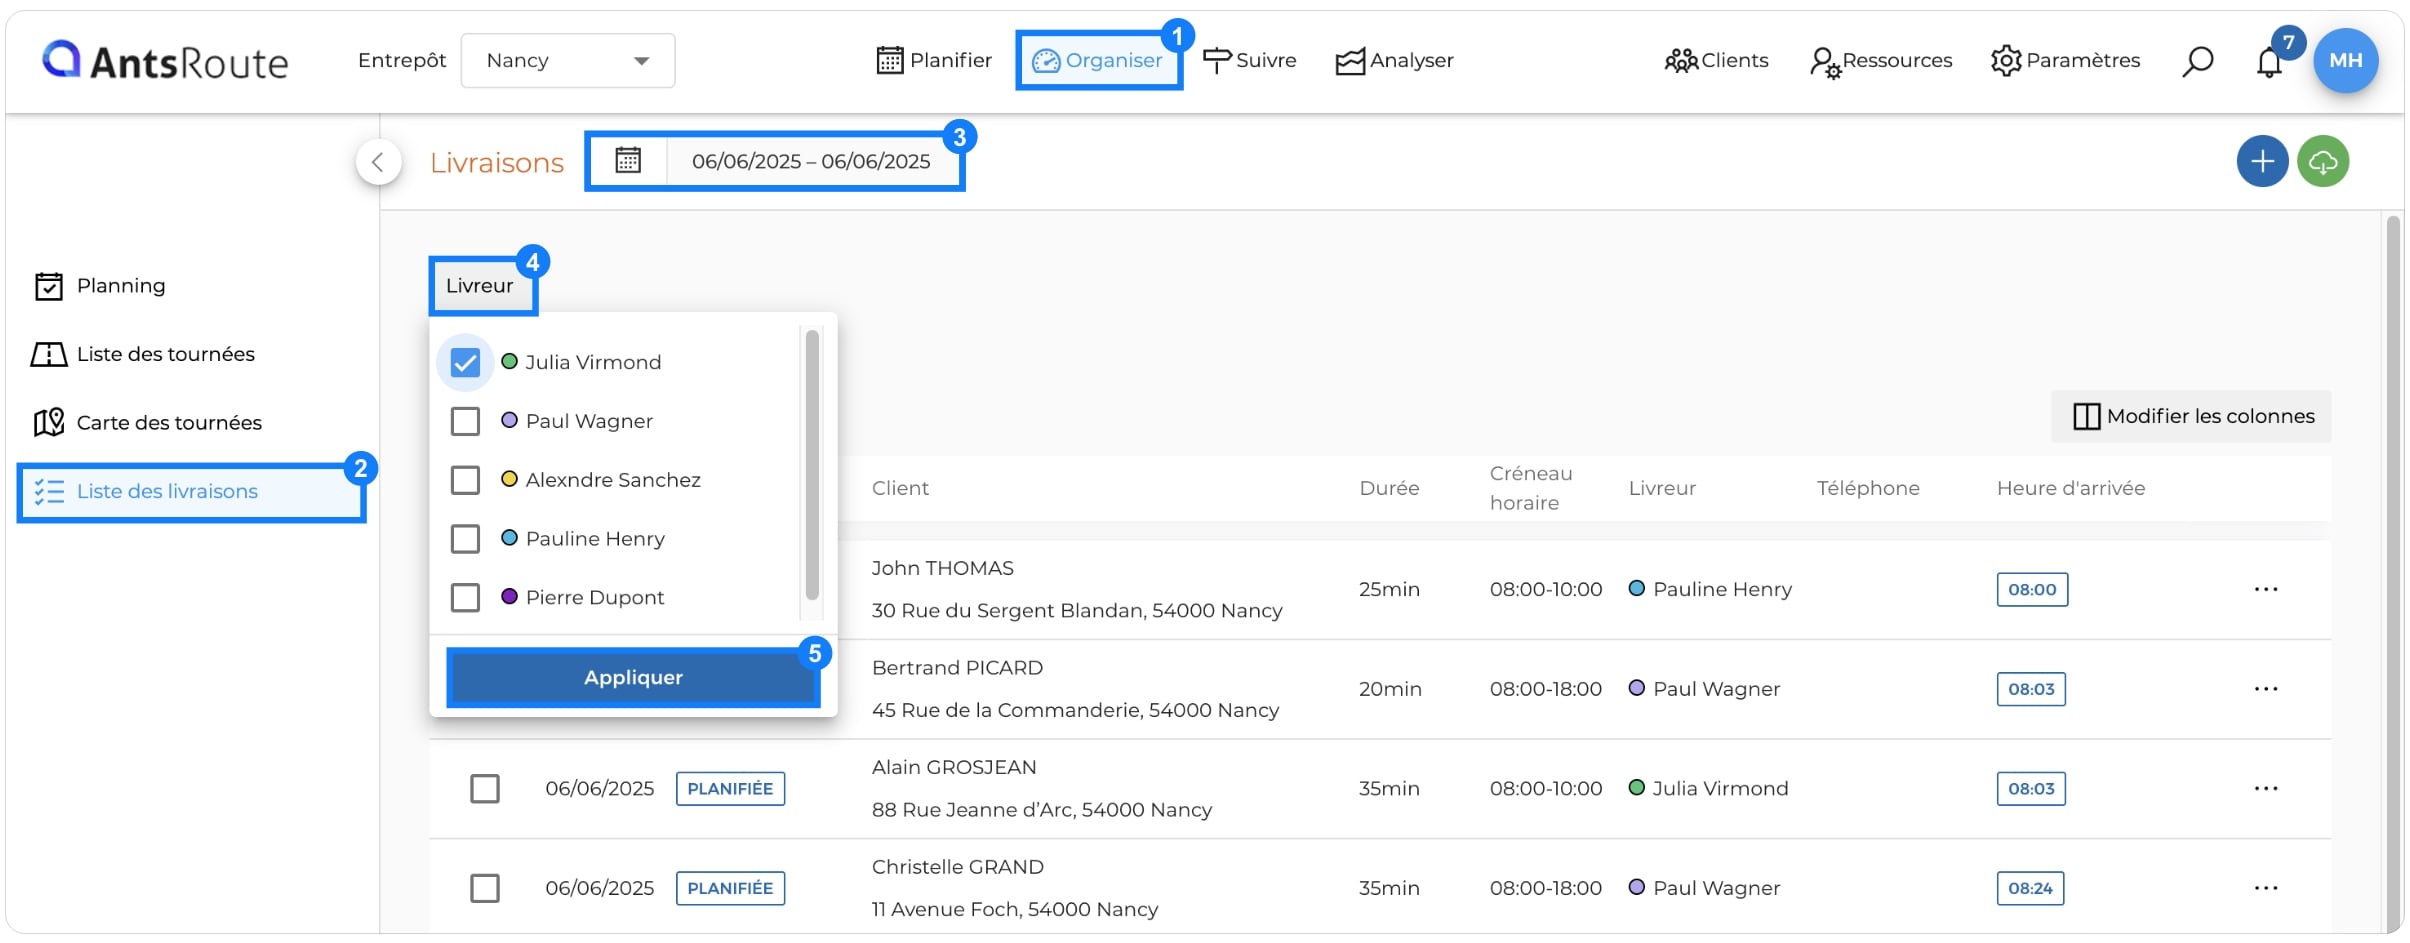2410x943 pixels.
Task: Click the Christelle GRAND client name
Action: tap(957, 867)
